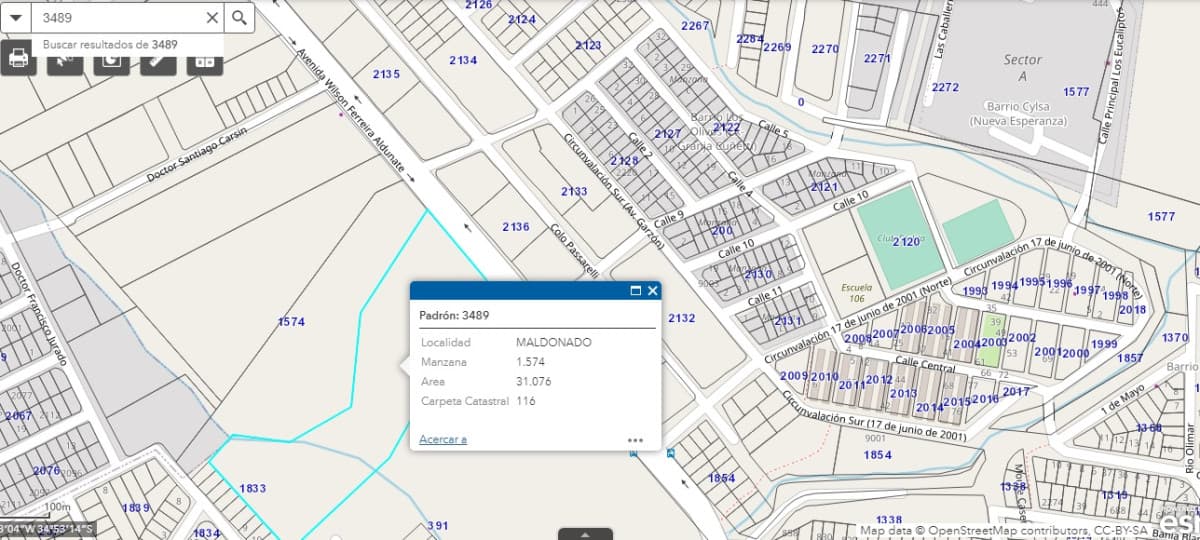
Task: Maximize the Padrón popup window
Action: (x=635, y=290)
